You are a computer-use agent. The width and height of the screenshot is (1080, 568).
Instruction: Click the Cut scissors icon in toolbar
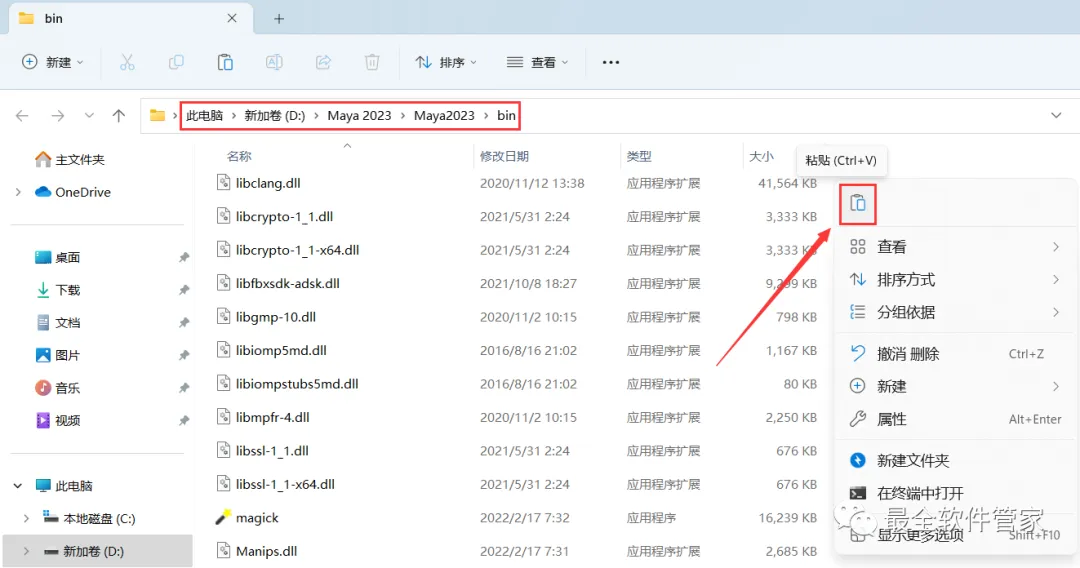127,63
